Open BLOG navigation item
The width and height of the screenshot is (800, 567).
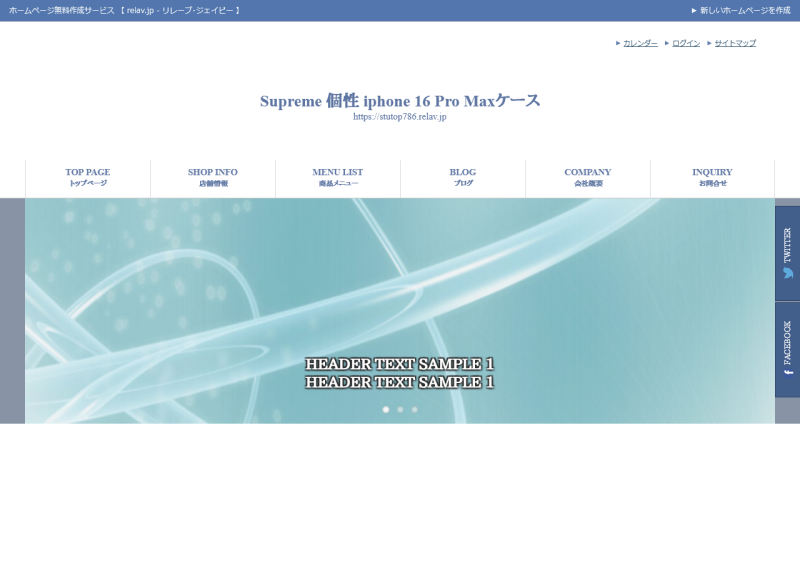[463, 177]
